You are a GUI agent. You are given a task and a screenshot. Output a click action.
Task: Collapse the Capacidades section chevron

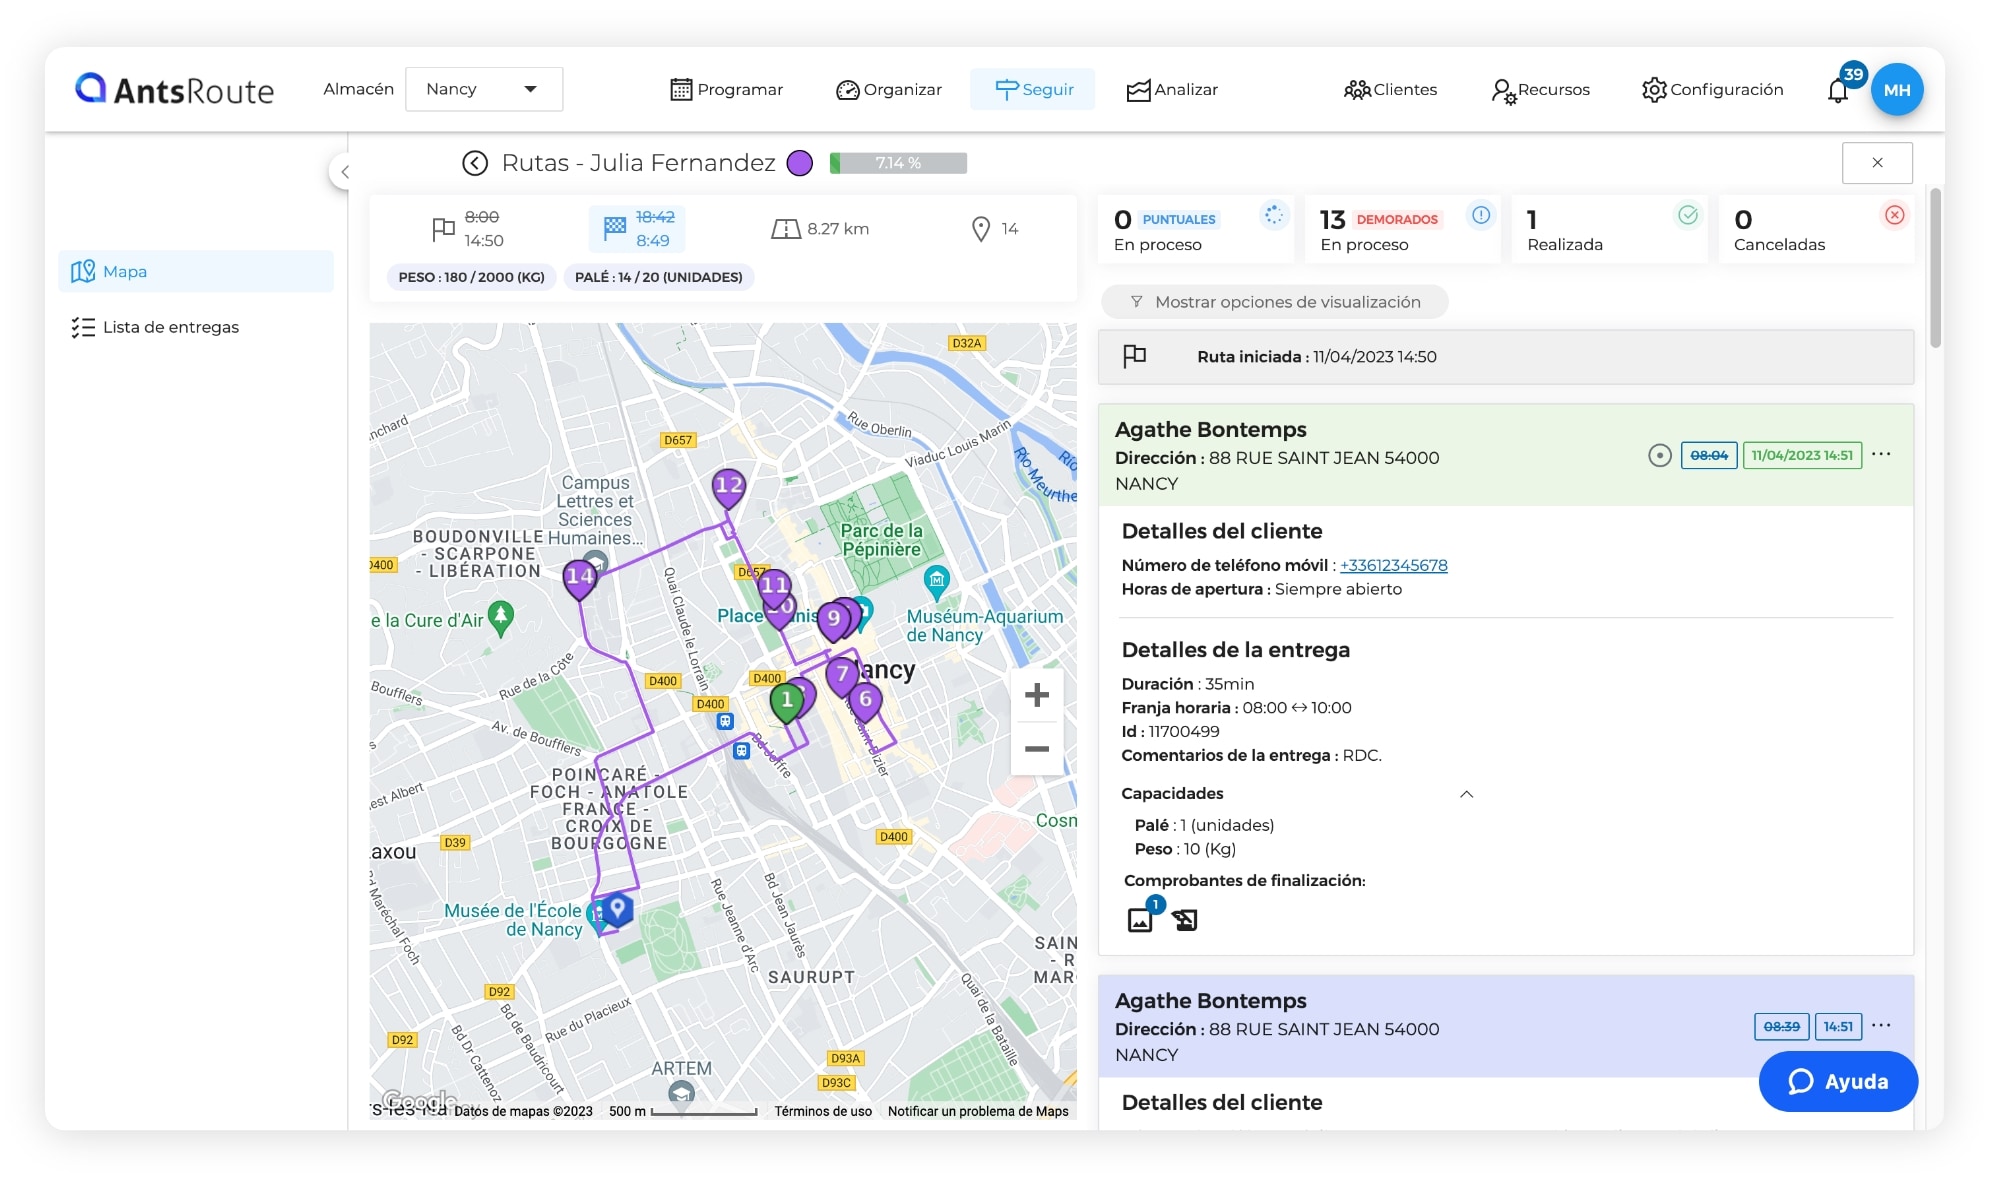pyautogui.click(x=1466, y=793)
